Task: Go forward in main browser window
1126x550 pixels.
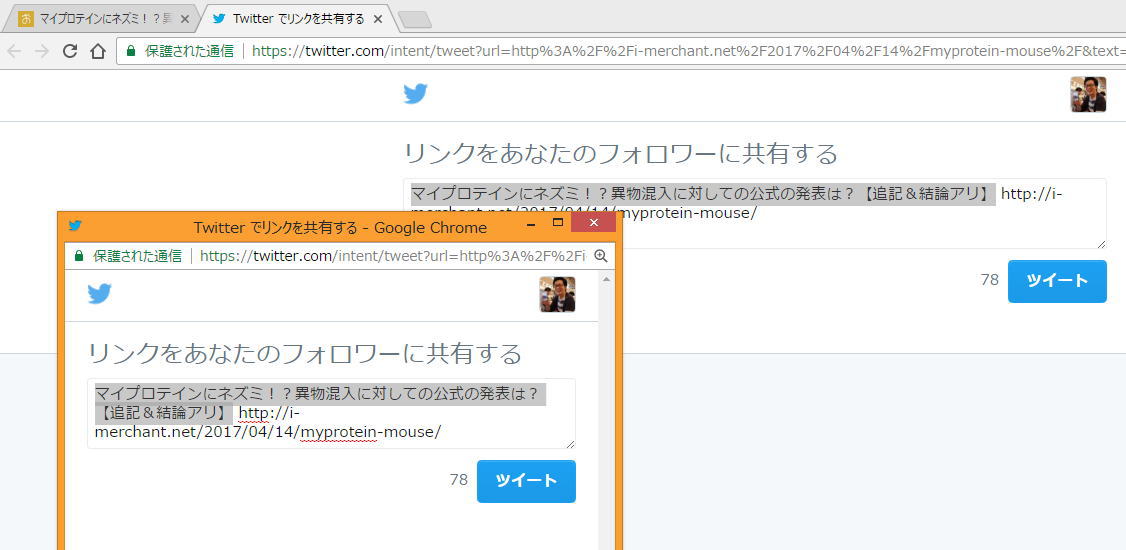Action: point(42,51)
